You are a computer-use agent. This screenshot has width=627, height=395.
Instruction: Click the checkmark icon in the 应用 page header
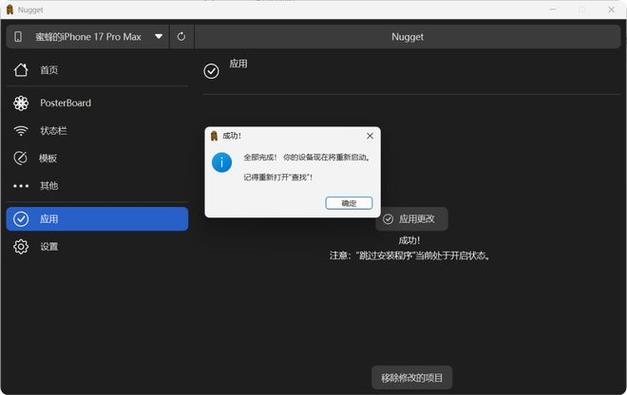coord(211,71)
